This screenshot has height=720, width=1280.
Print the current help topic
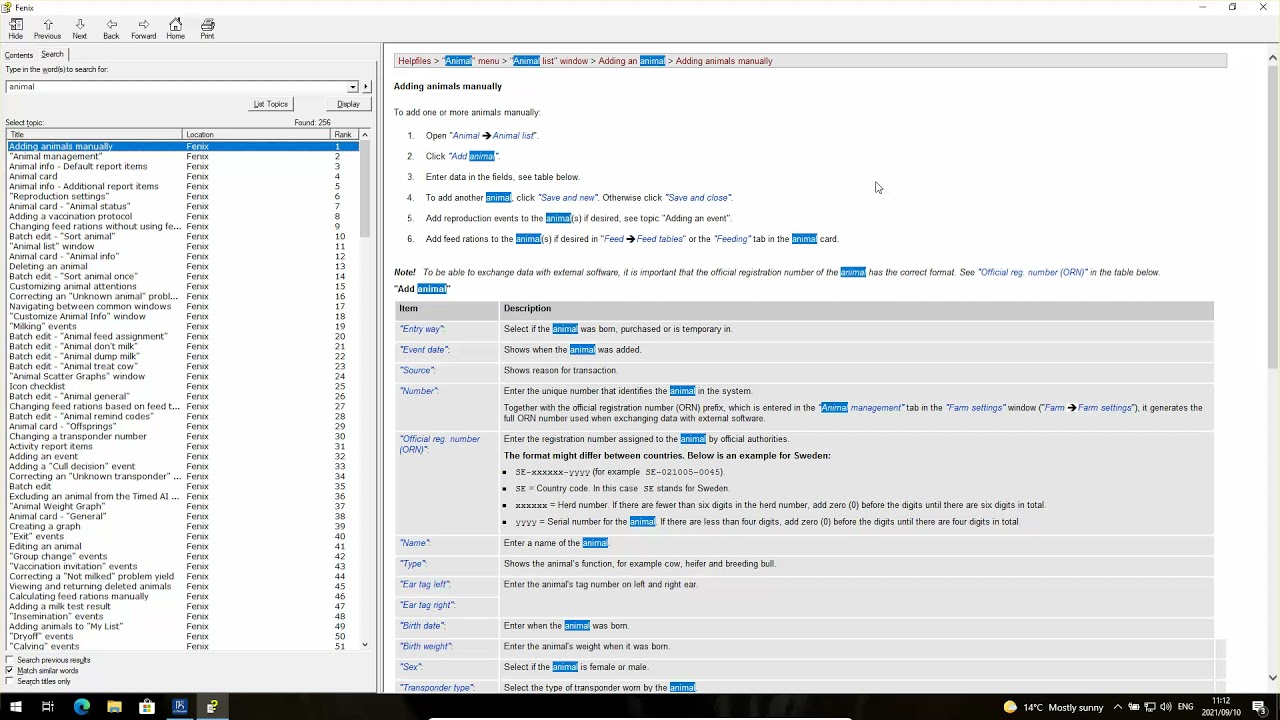207,29
